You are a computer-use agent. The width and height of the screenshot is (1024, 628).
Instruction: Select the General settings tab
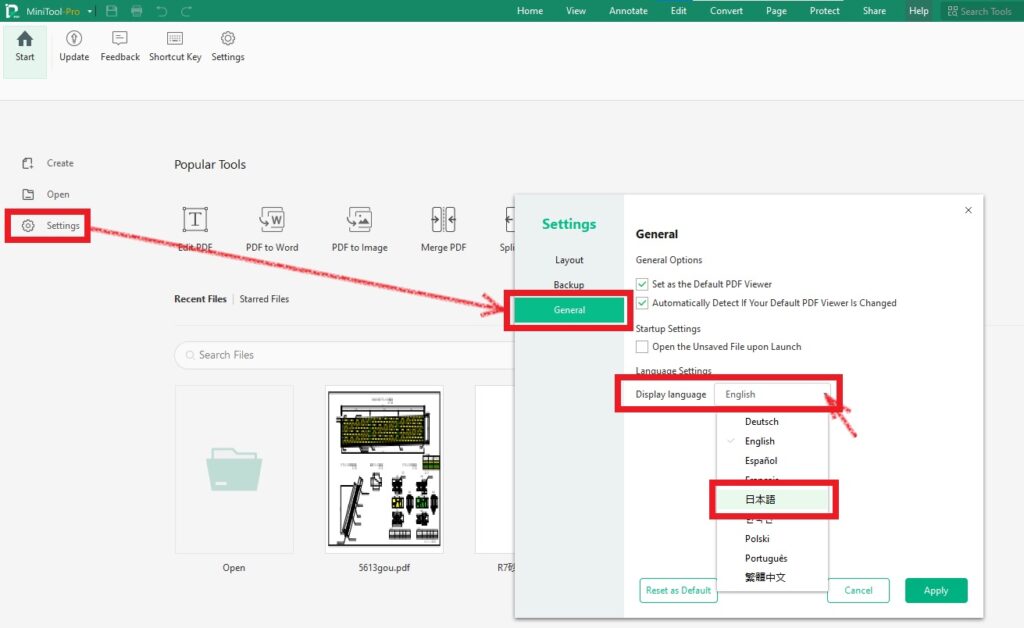[x=569, y=310]
